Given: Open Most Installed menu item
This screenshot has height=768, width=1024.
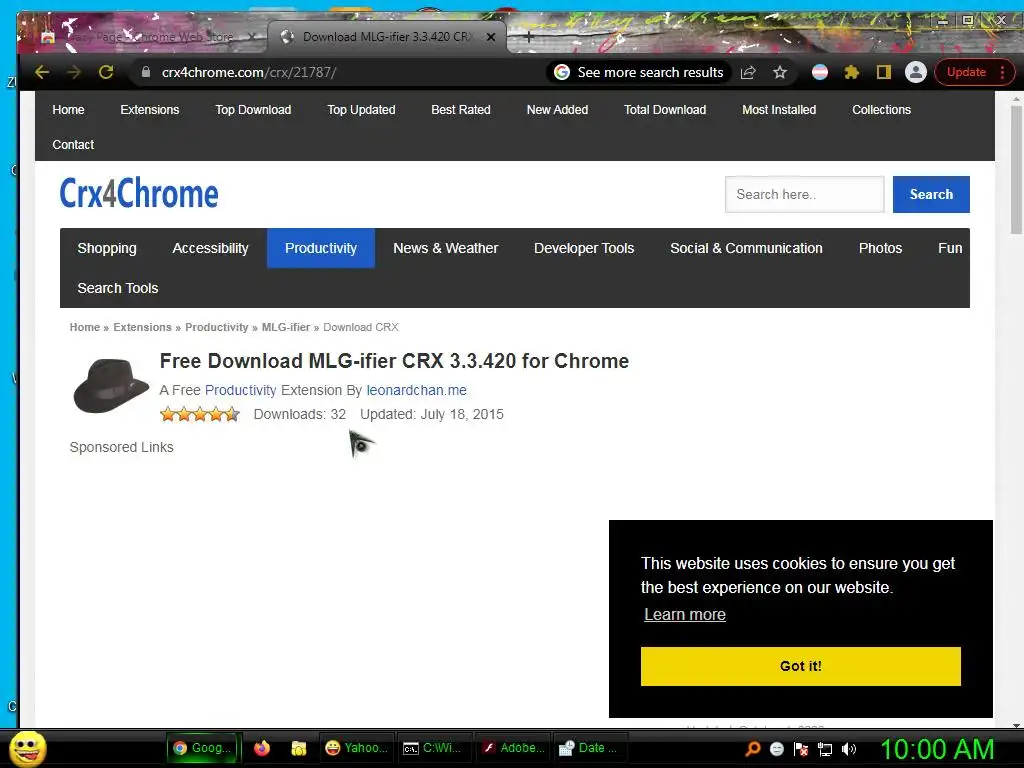Looking at the screenshot, I should pyautogui.click(x=779, y=110).
